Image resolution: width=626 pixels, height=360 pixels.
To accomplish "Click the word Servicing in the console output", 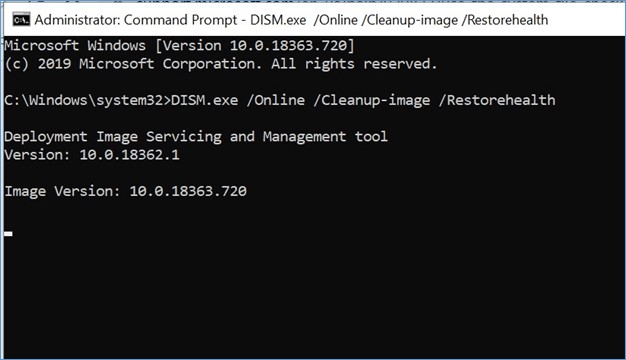I will click(184, 137).
